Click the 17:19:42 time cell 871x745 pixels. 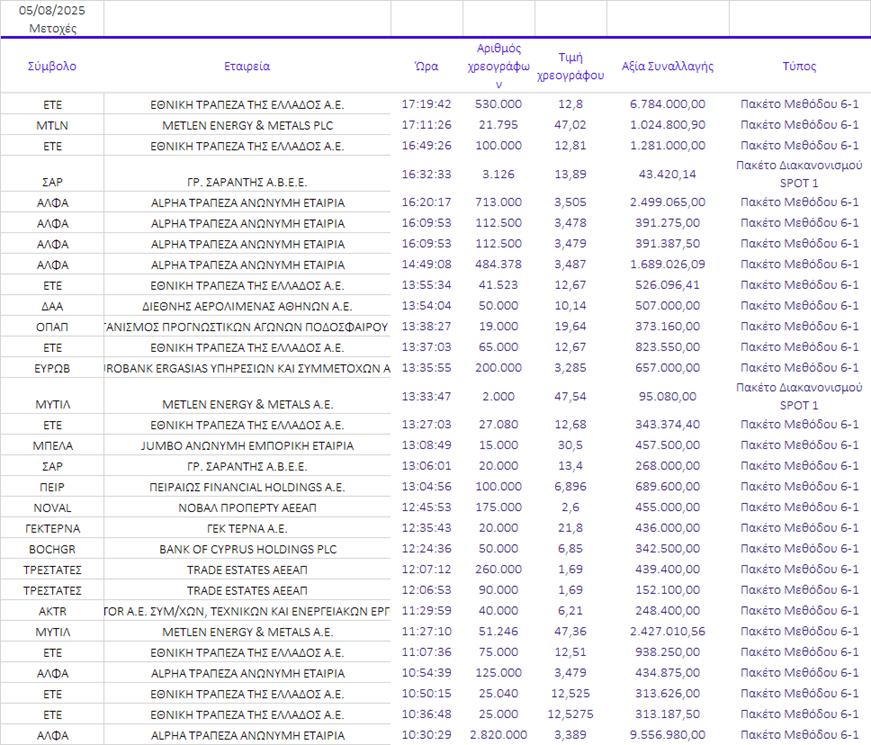coord(426,104)
